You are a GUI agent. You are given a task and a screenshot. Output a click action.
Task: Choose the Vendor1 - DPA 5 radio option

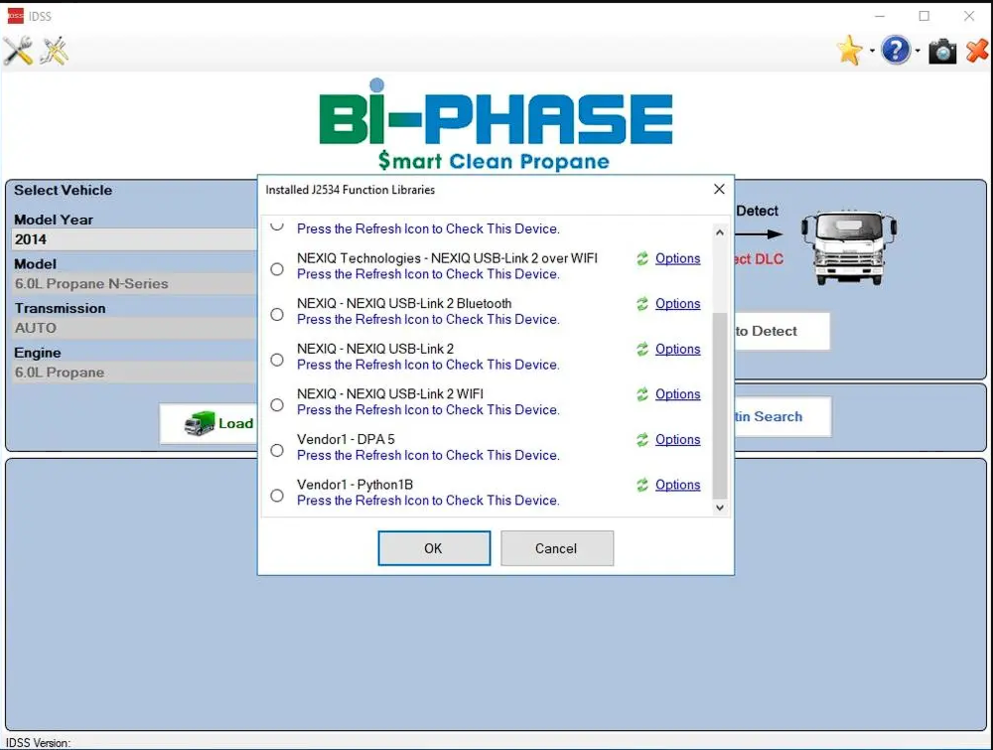tap(277, 450)
